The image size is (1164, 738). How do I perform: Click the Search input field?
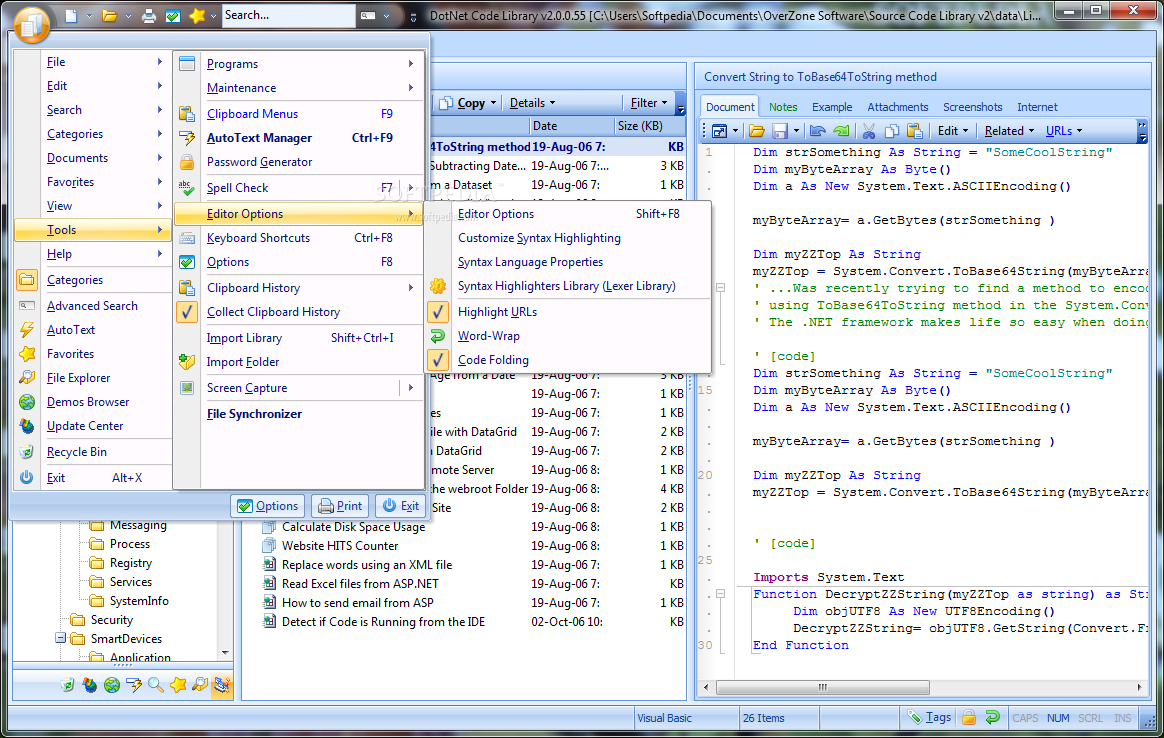(287, 15)
